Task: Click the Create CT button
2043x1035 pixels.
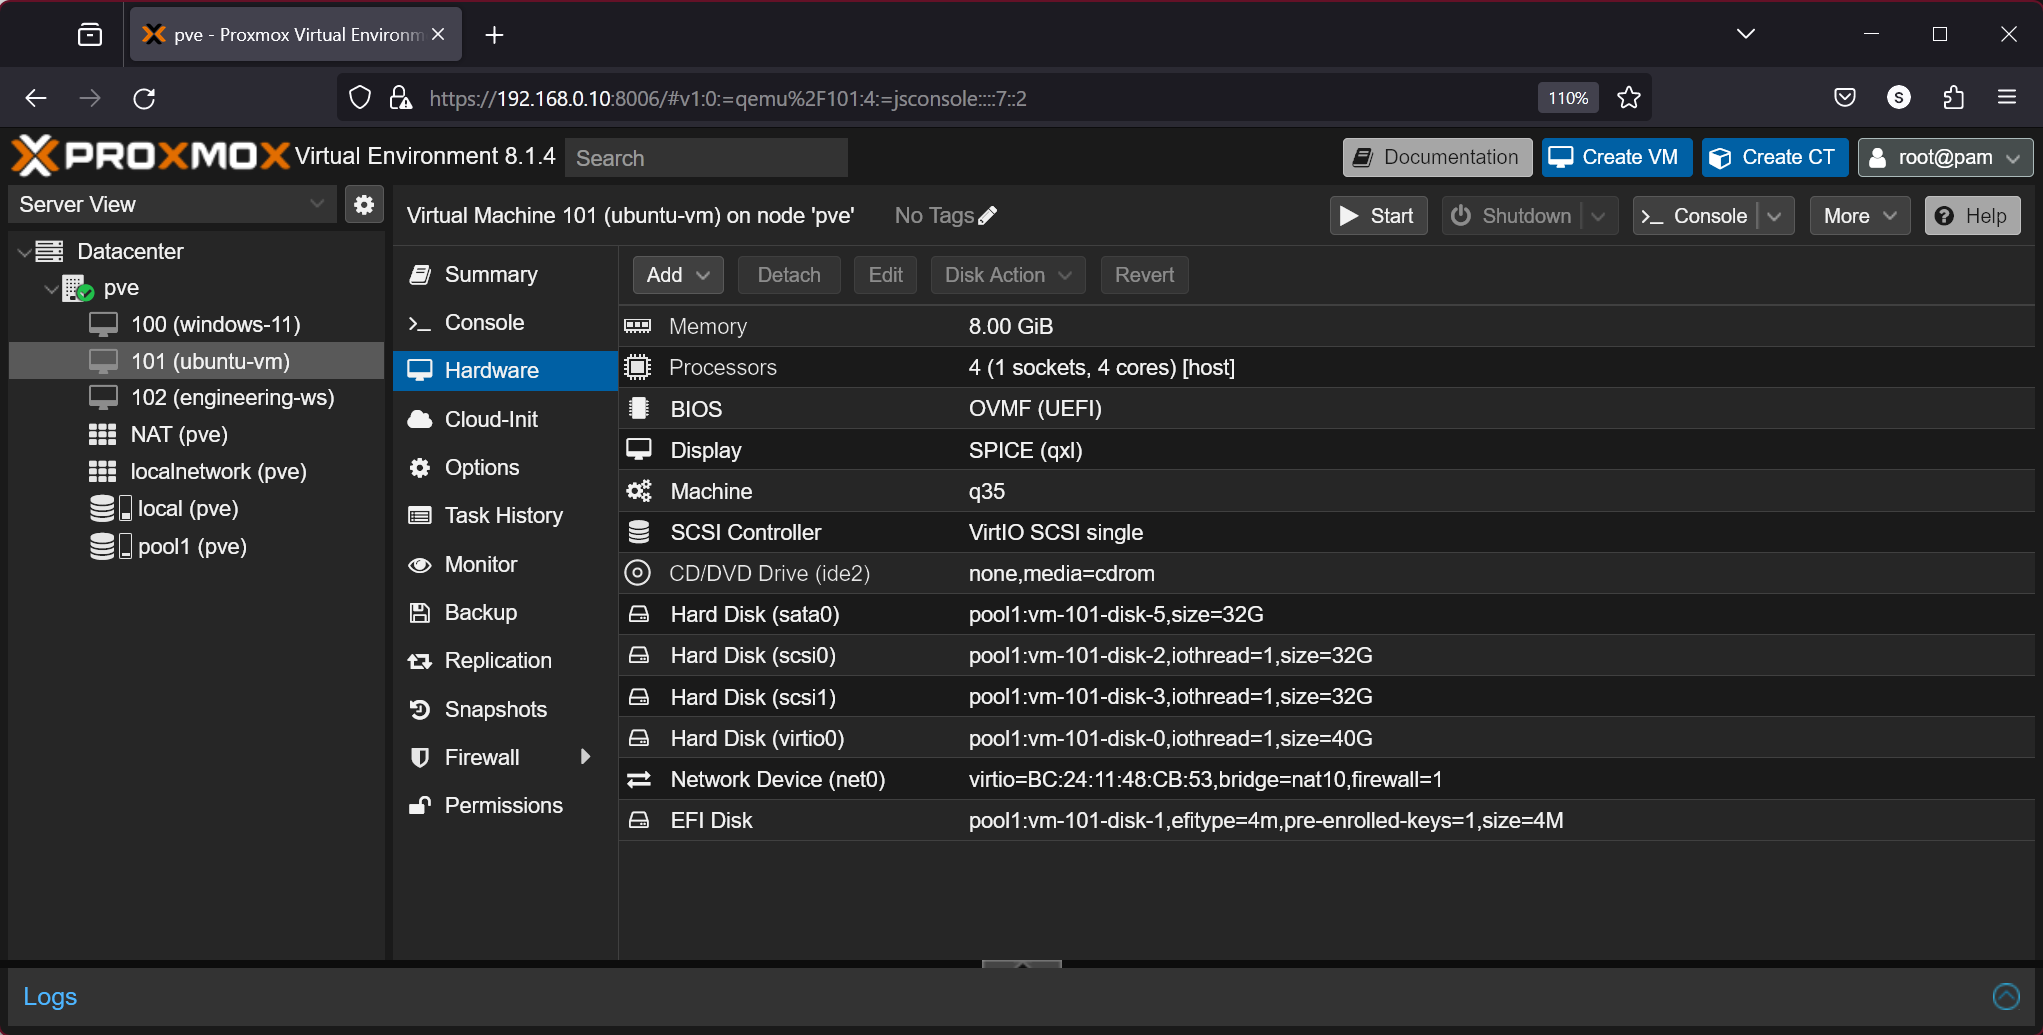Action: tap(1775, 157)
